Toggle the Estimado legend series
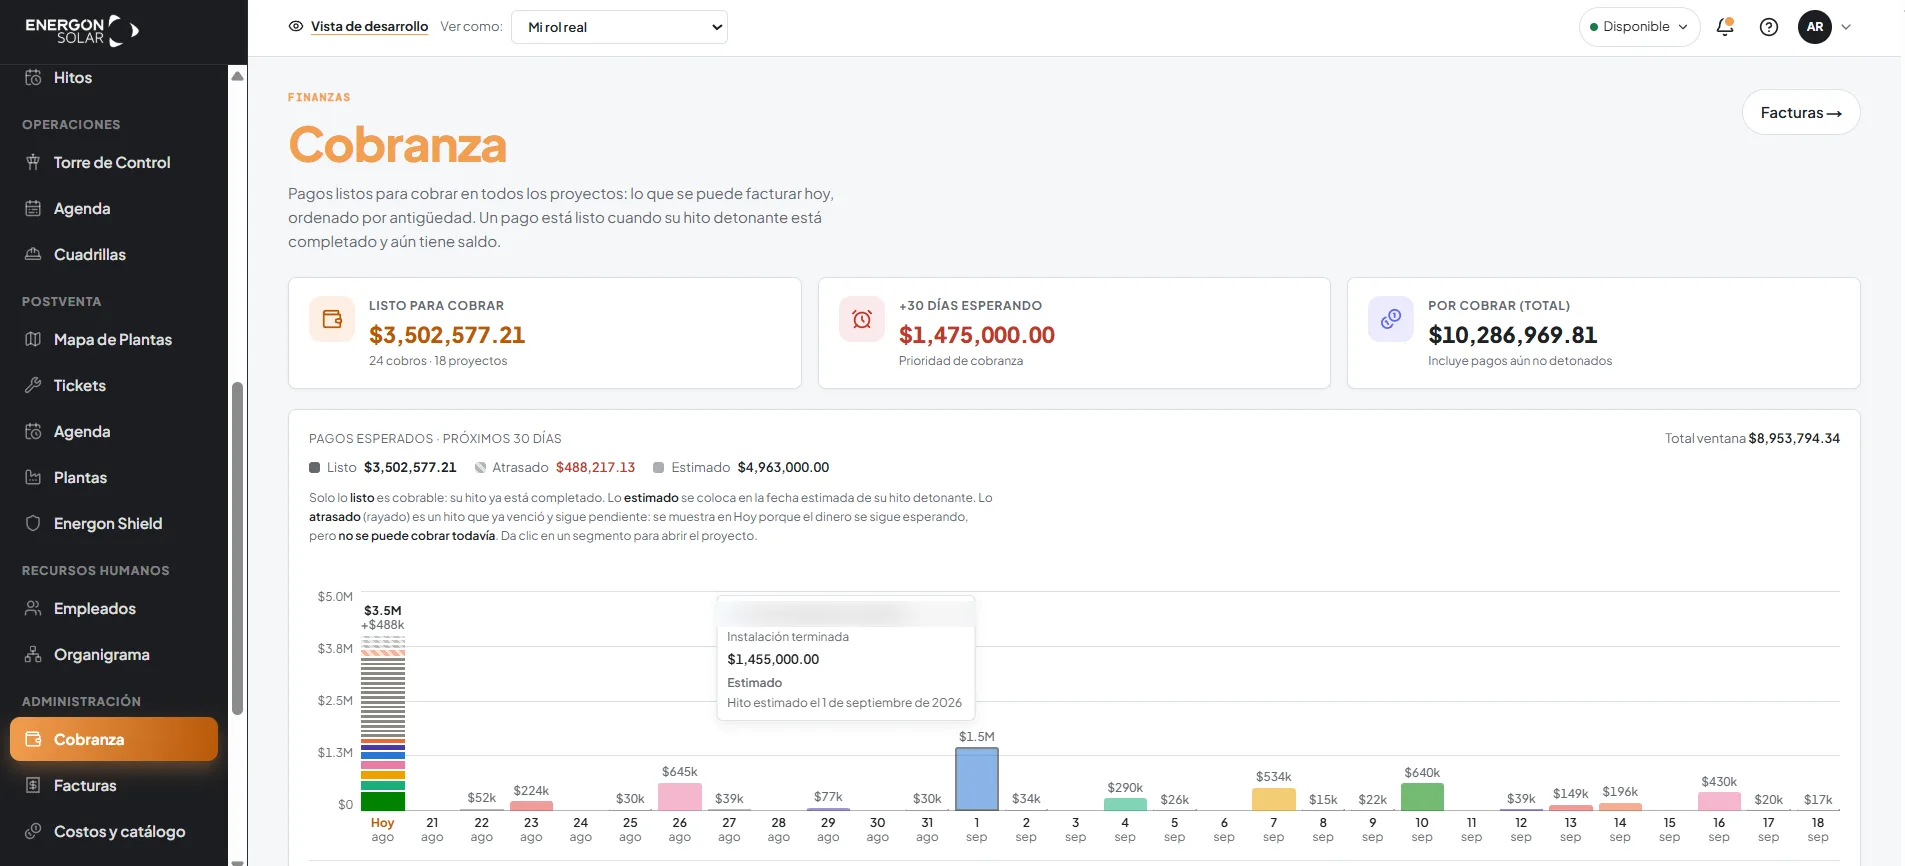The height and width of the screenshot is (866, 1905). [740, 467]
